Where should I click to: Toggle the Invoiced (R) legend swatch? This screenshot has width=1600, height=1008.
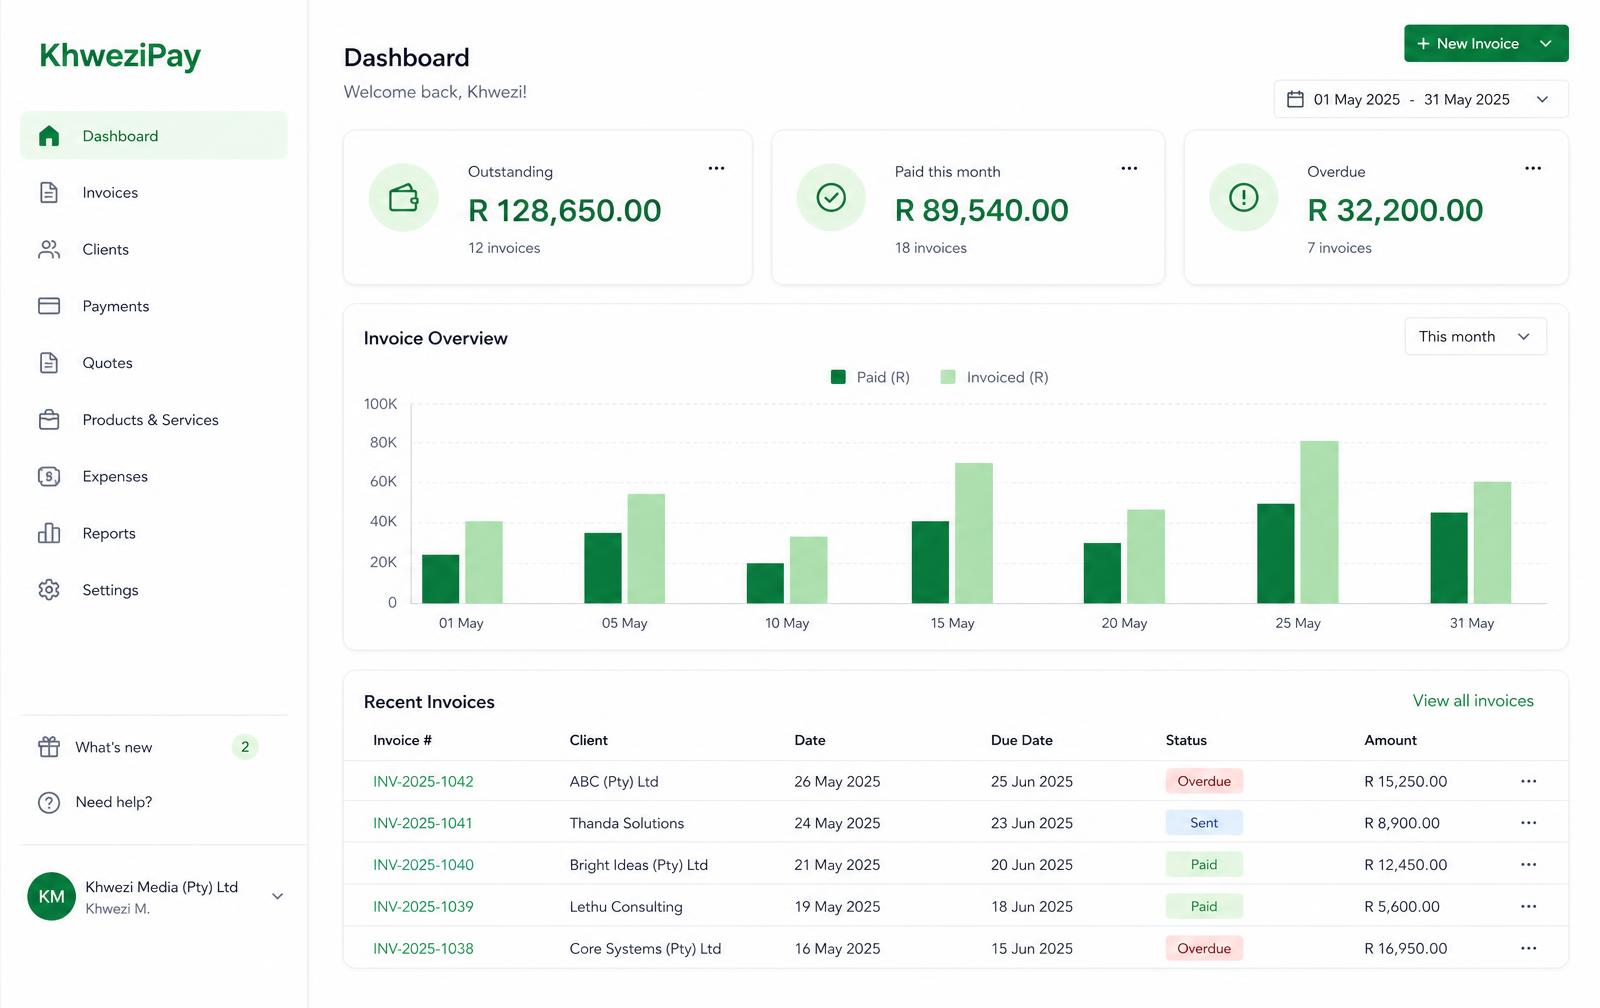tap(948, 377)
